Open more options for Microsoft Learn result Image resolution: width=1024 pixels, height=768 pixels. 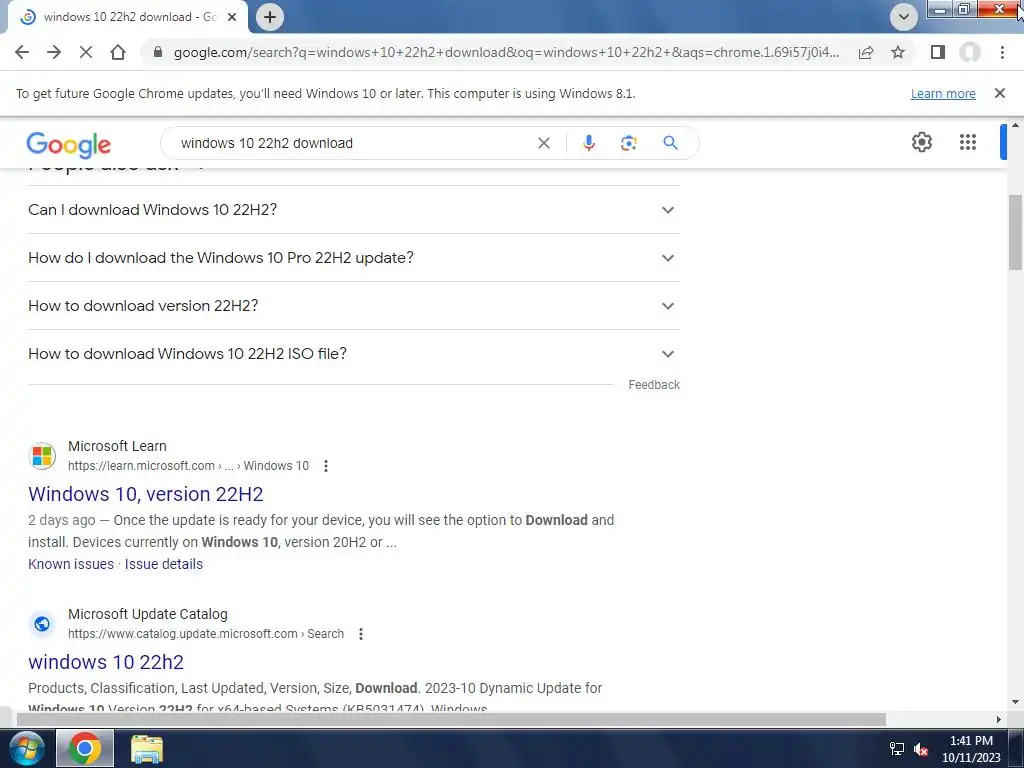(326, 466)
